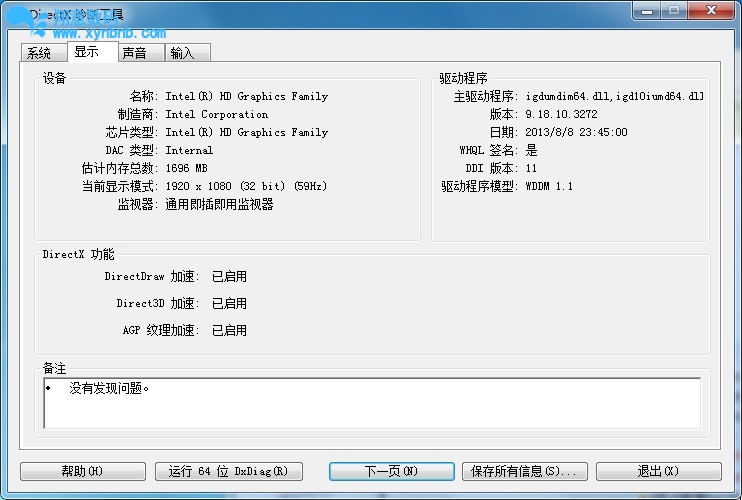
Task: Click AGP 纹理加速 status 已启用
Action: (x=229, y=330)
